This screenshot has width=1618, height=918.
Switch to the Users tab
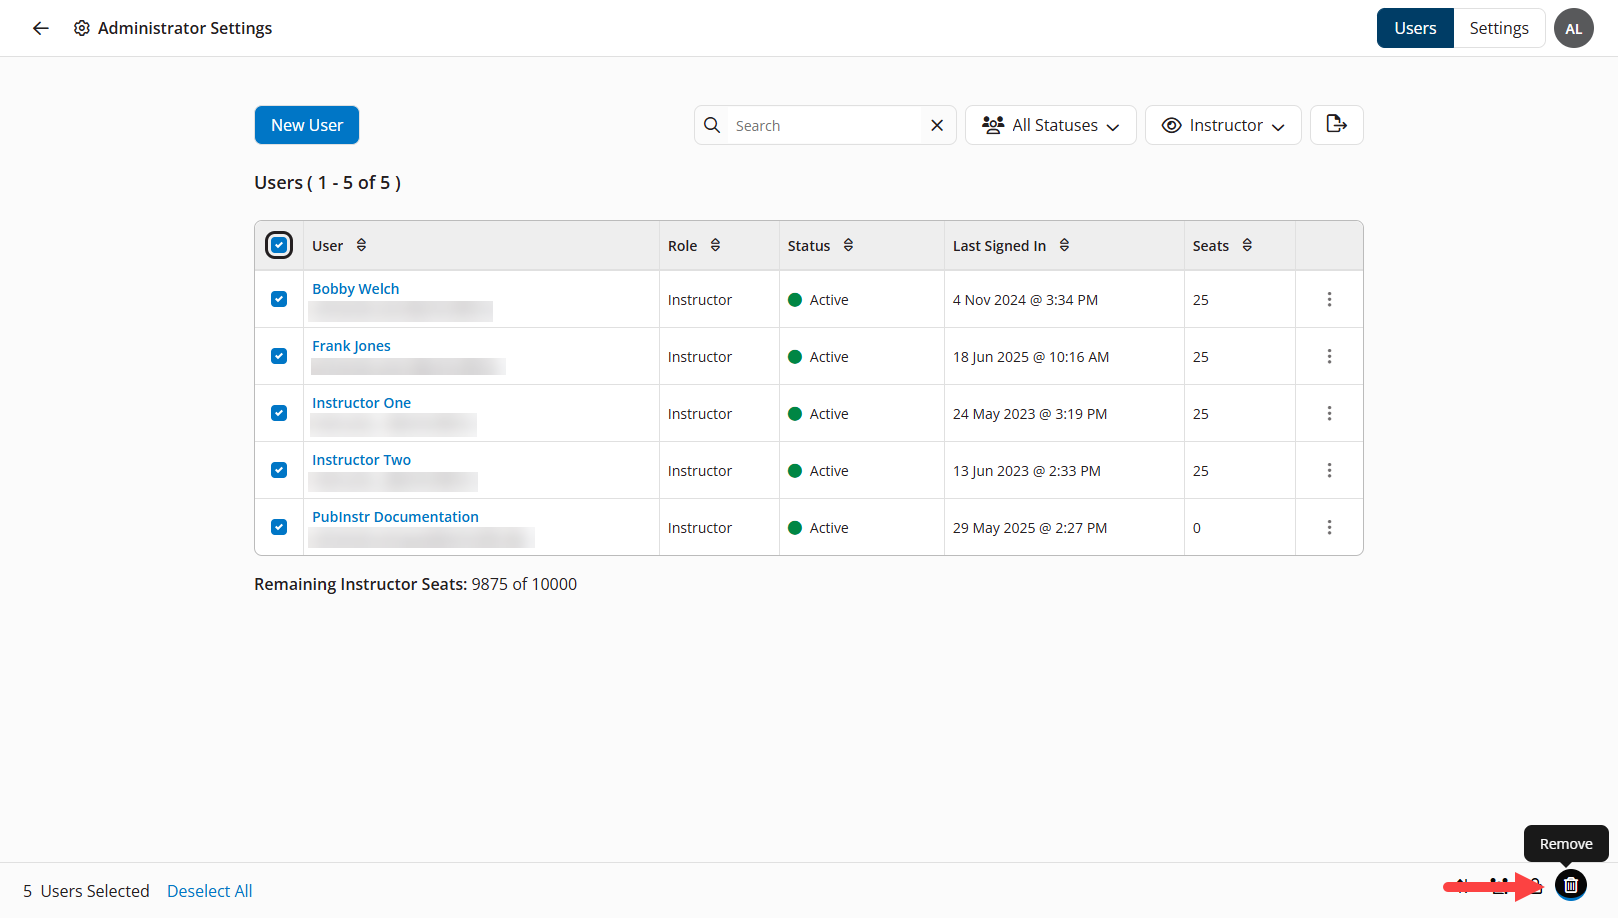(1415, 28)
